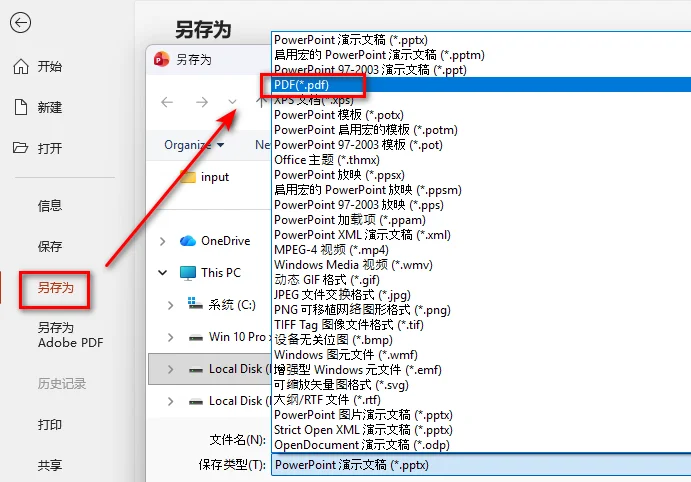Open the 信息 backstage tab
The image size is (691, 482).
click(50, 205)
